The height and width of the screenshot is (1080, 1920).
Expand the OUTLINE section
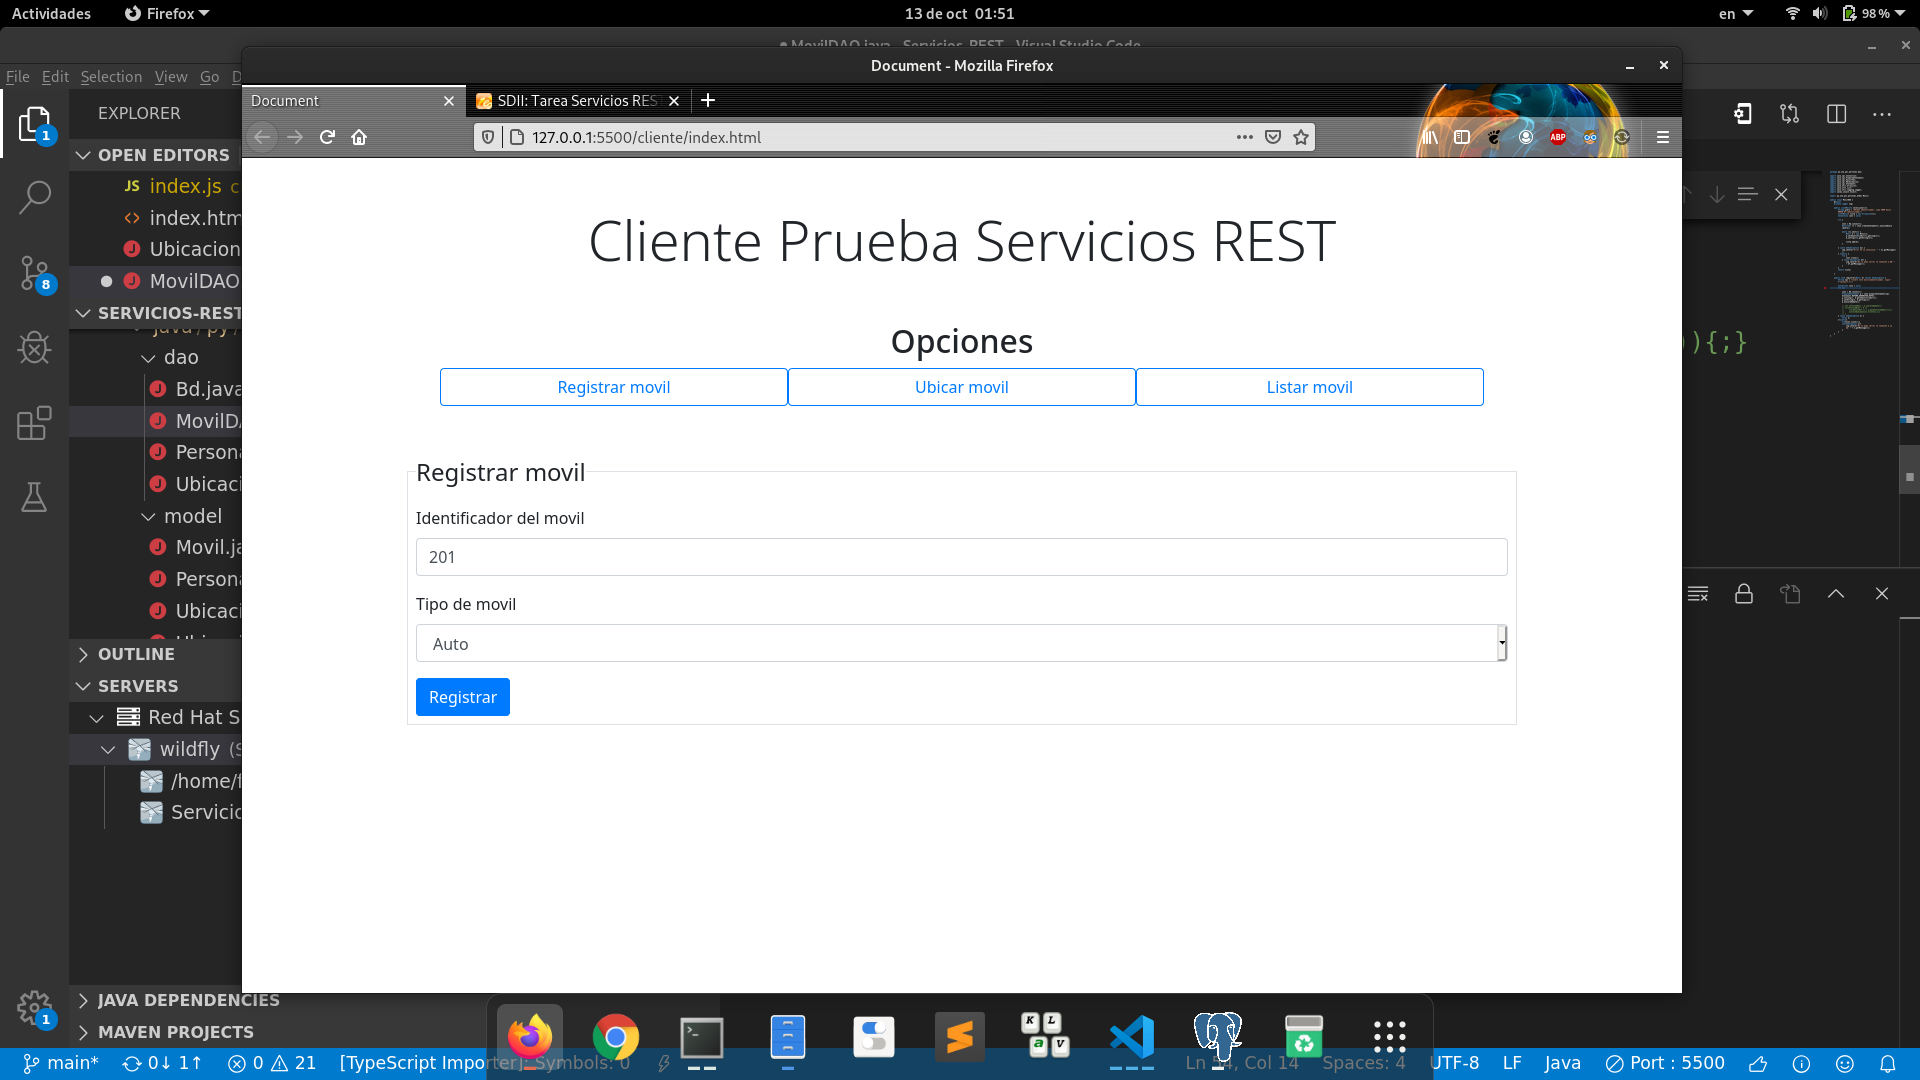click(136, 654)
